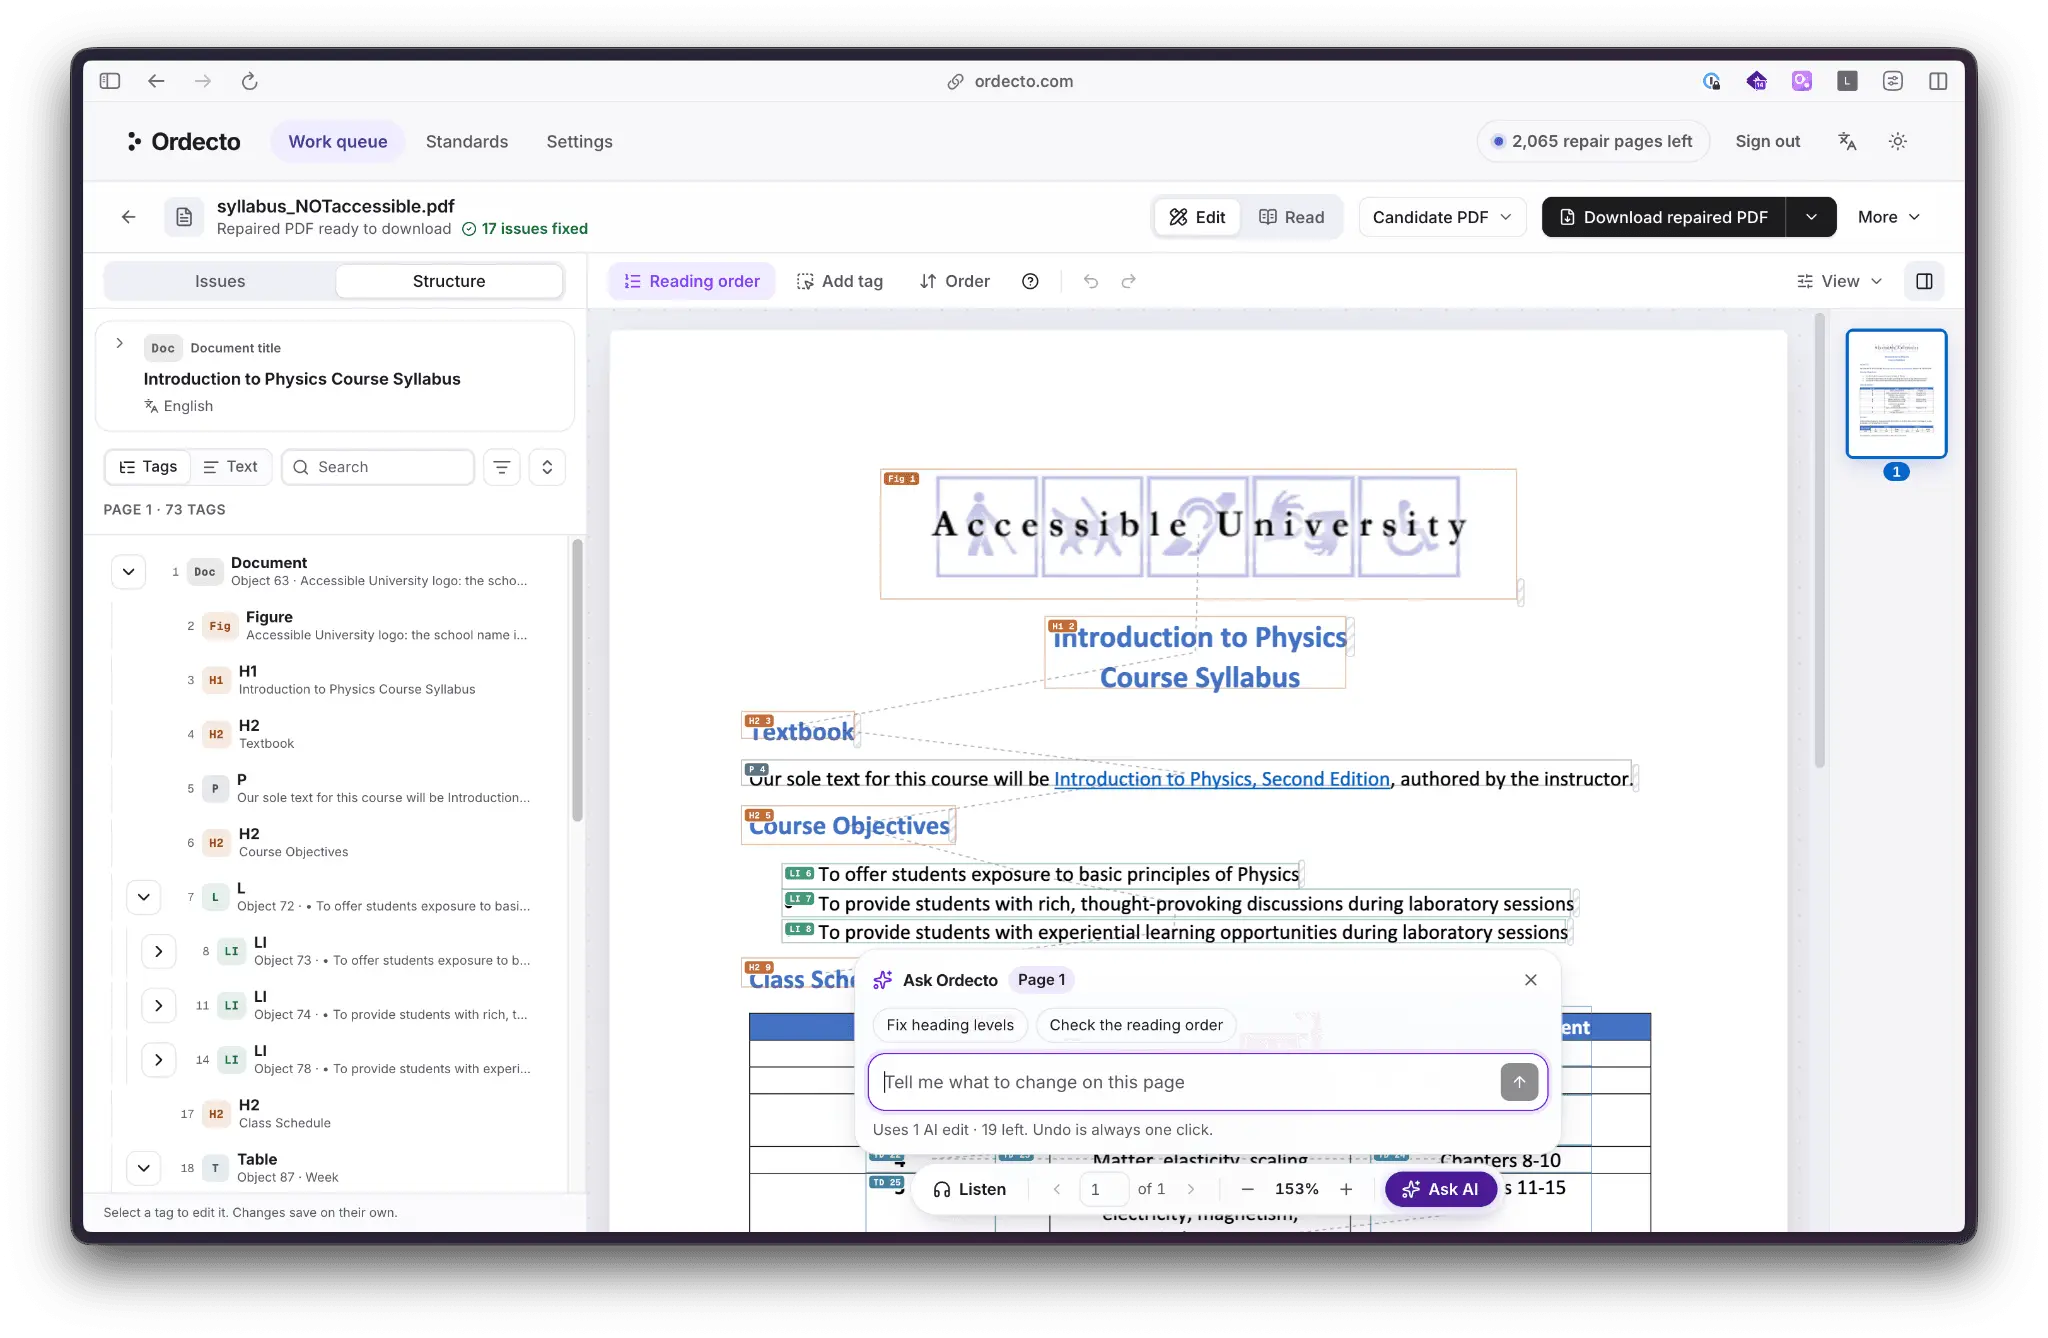The width and height of the screenshot is (2048, 1338).
Task: Go to Standards in the top navigation
Action: coord(467,142)
